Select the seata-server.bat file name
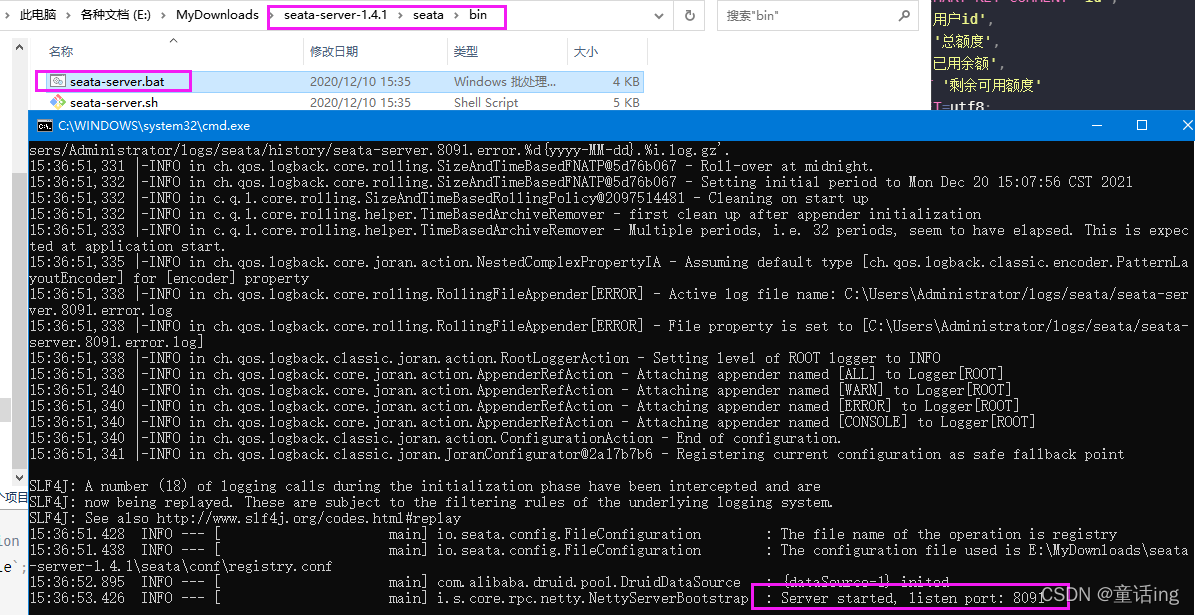The height and width of the screenshot is (615, 1195). coord(117,82)
